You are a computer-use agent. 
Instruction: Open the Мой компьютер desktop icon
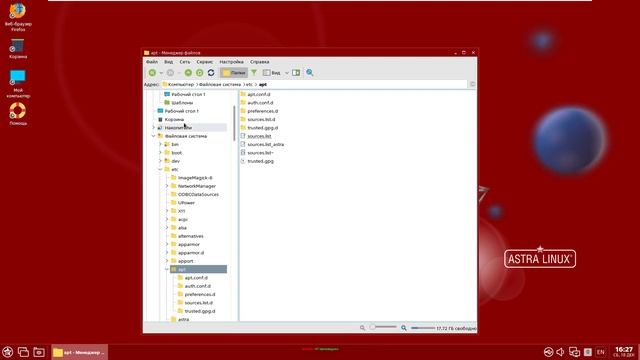click(x=18, y=84)
